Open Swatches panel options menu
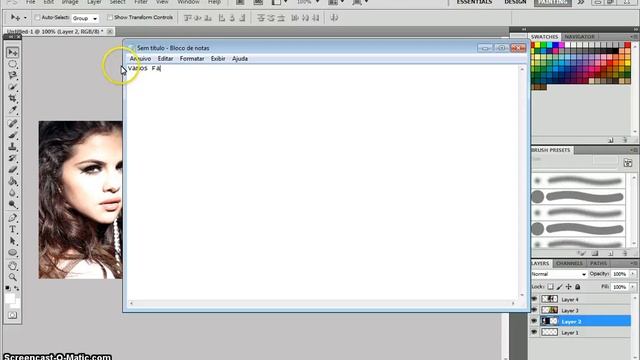This screenshot has width=640, height=360. point(633,37)
